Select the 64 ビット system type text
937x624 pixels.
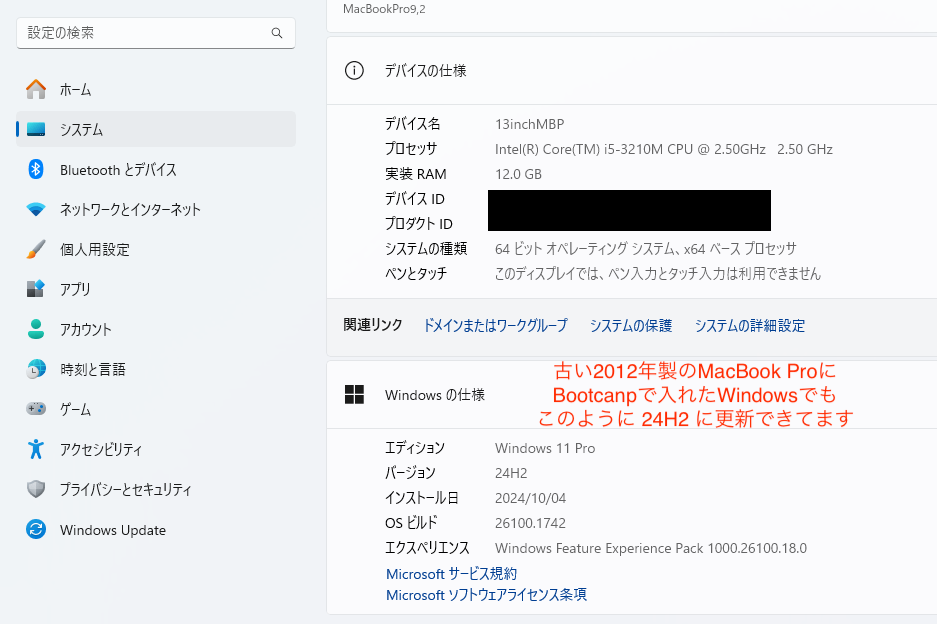tap(646, 249)
